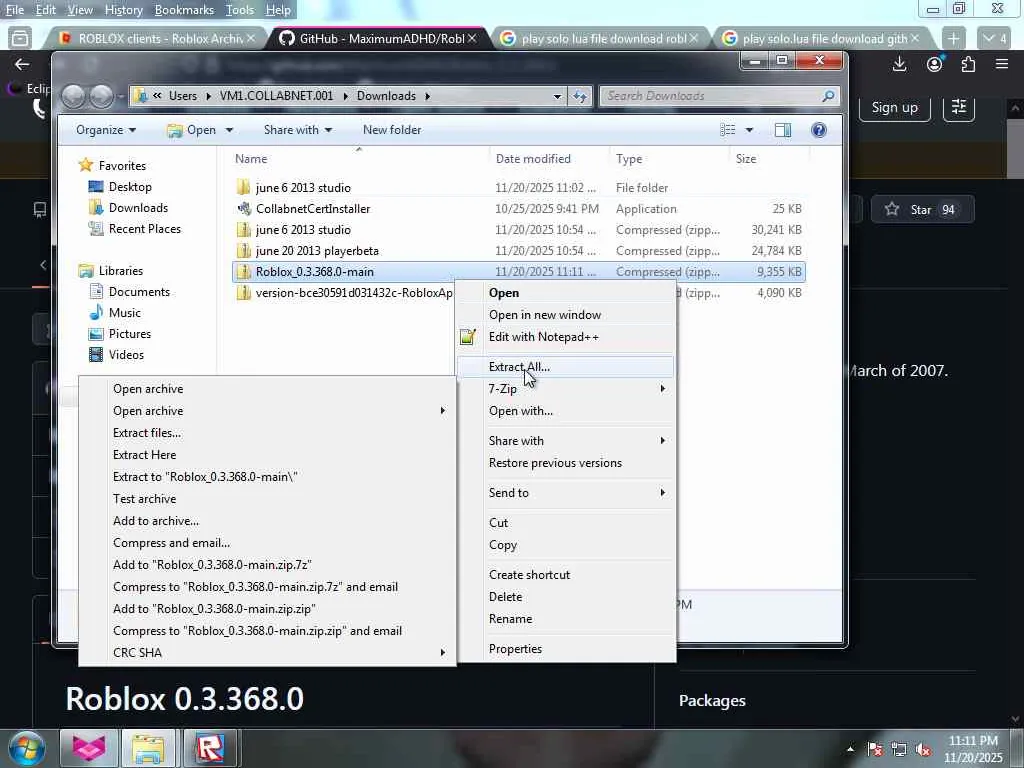Click the network tray icon

(x=899, y=750)
